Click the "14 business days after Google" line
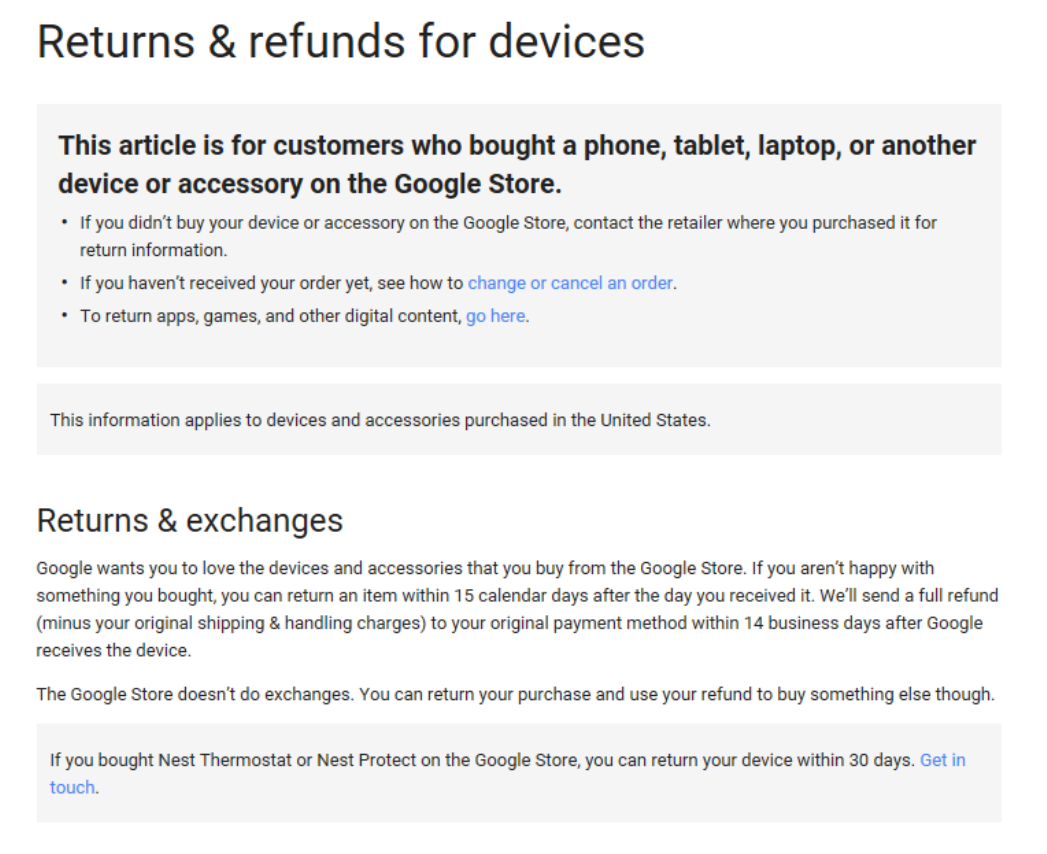Image resolution: width=1047 pixels, height=854 pixels. 509,623
